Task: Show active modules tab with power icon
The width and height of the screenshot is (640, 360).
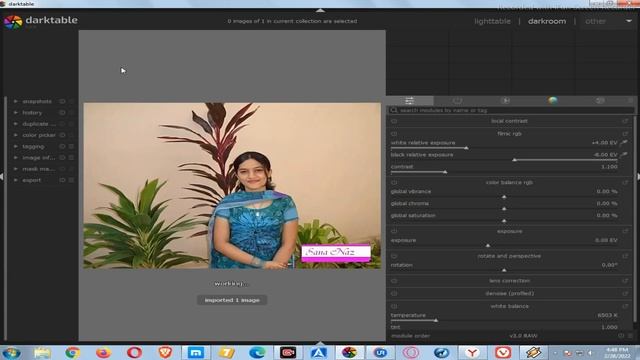Action: click(x=457, y=100)
